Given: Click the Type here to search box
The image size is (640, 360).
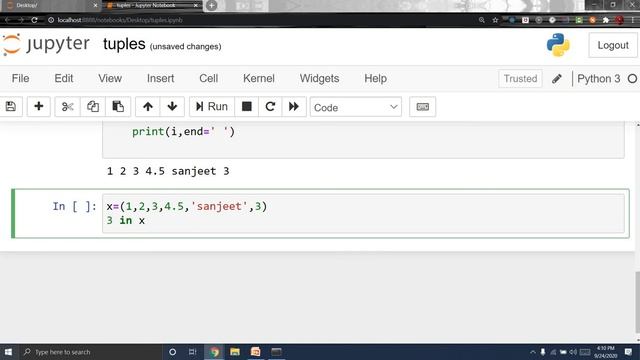Looking at the screenshot, I should tap(90, 352).
